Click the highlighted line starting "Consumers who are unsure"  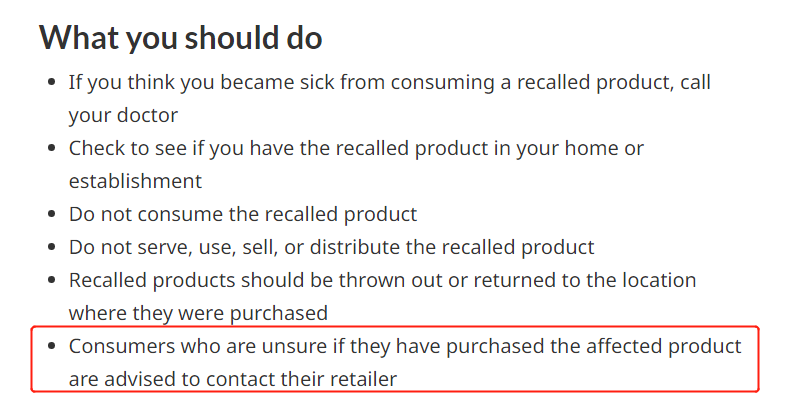click(x=405, y=347)
